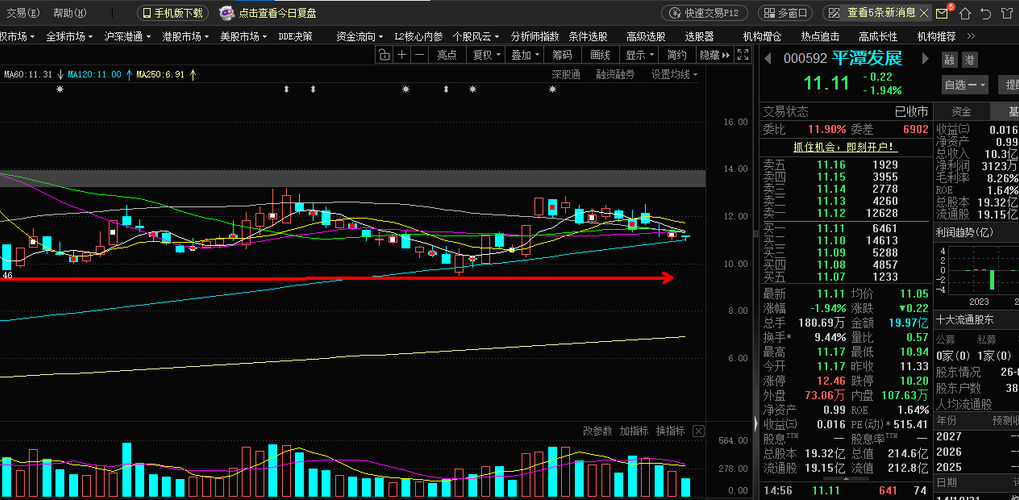Expand more menu items chevron

click(971, 36)
